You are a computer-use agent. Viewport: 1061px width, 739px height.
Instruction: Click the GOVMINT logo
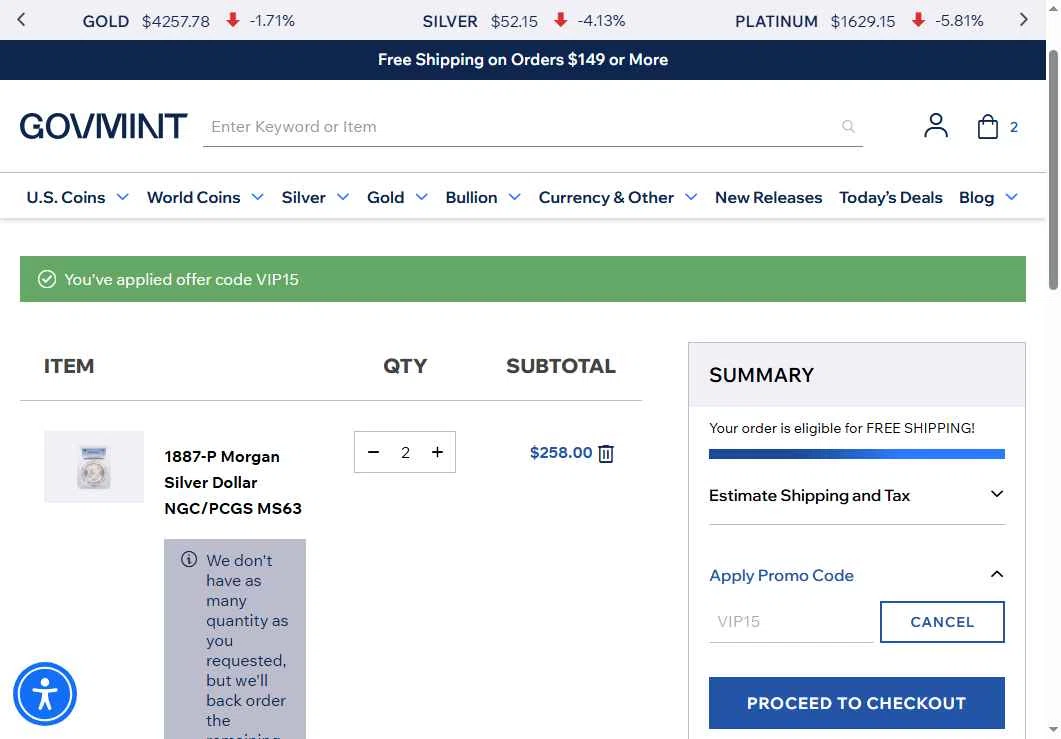tap(103, 126)
